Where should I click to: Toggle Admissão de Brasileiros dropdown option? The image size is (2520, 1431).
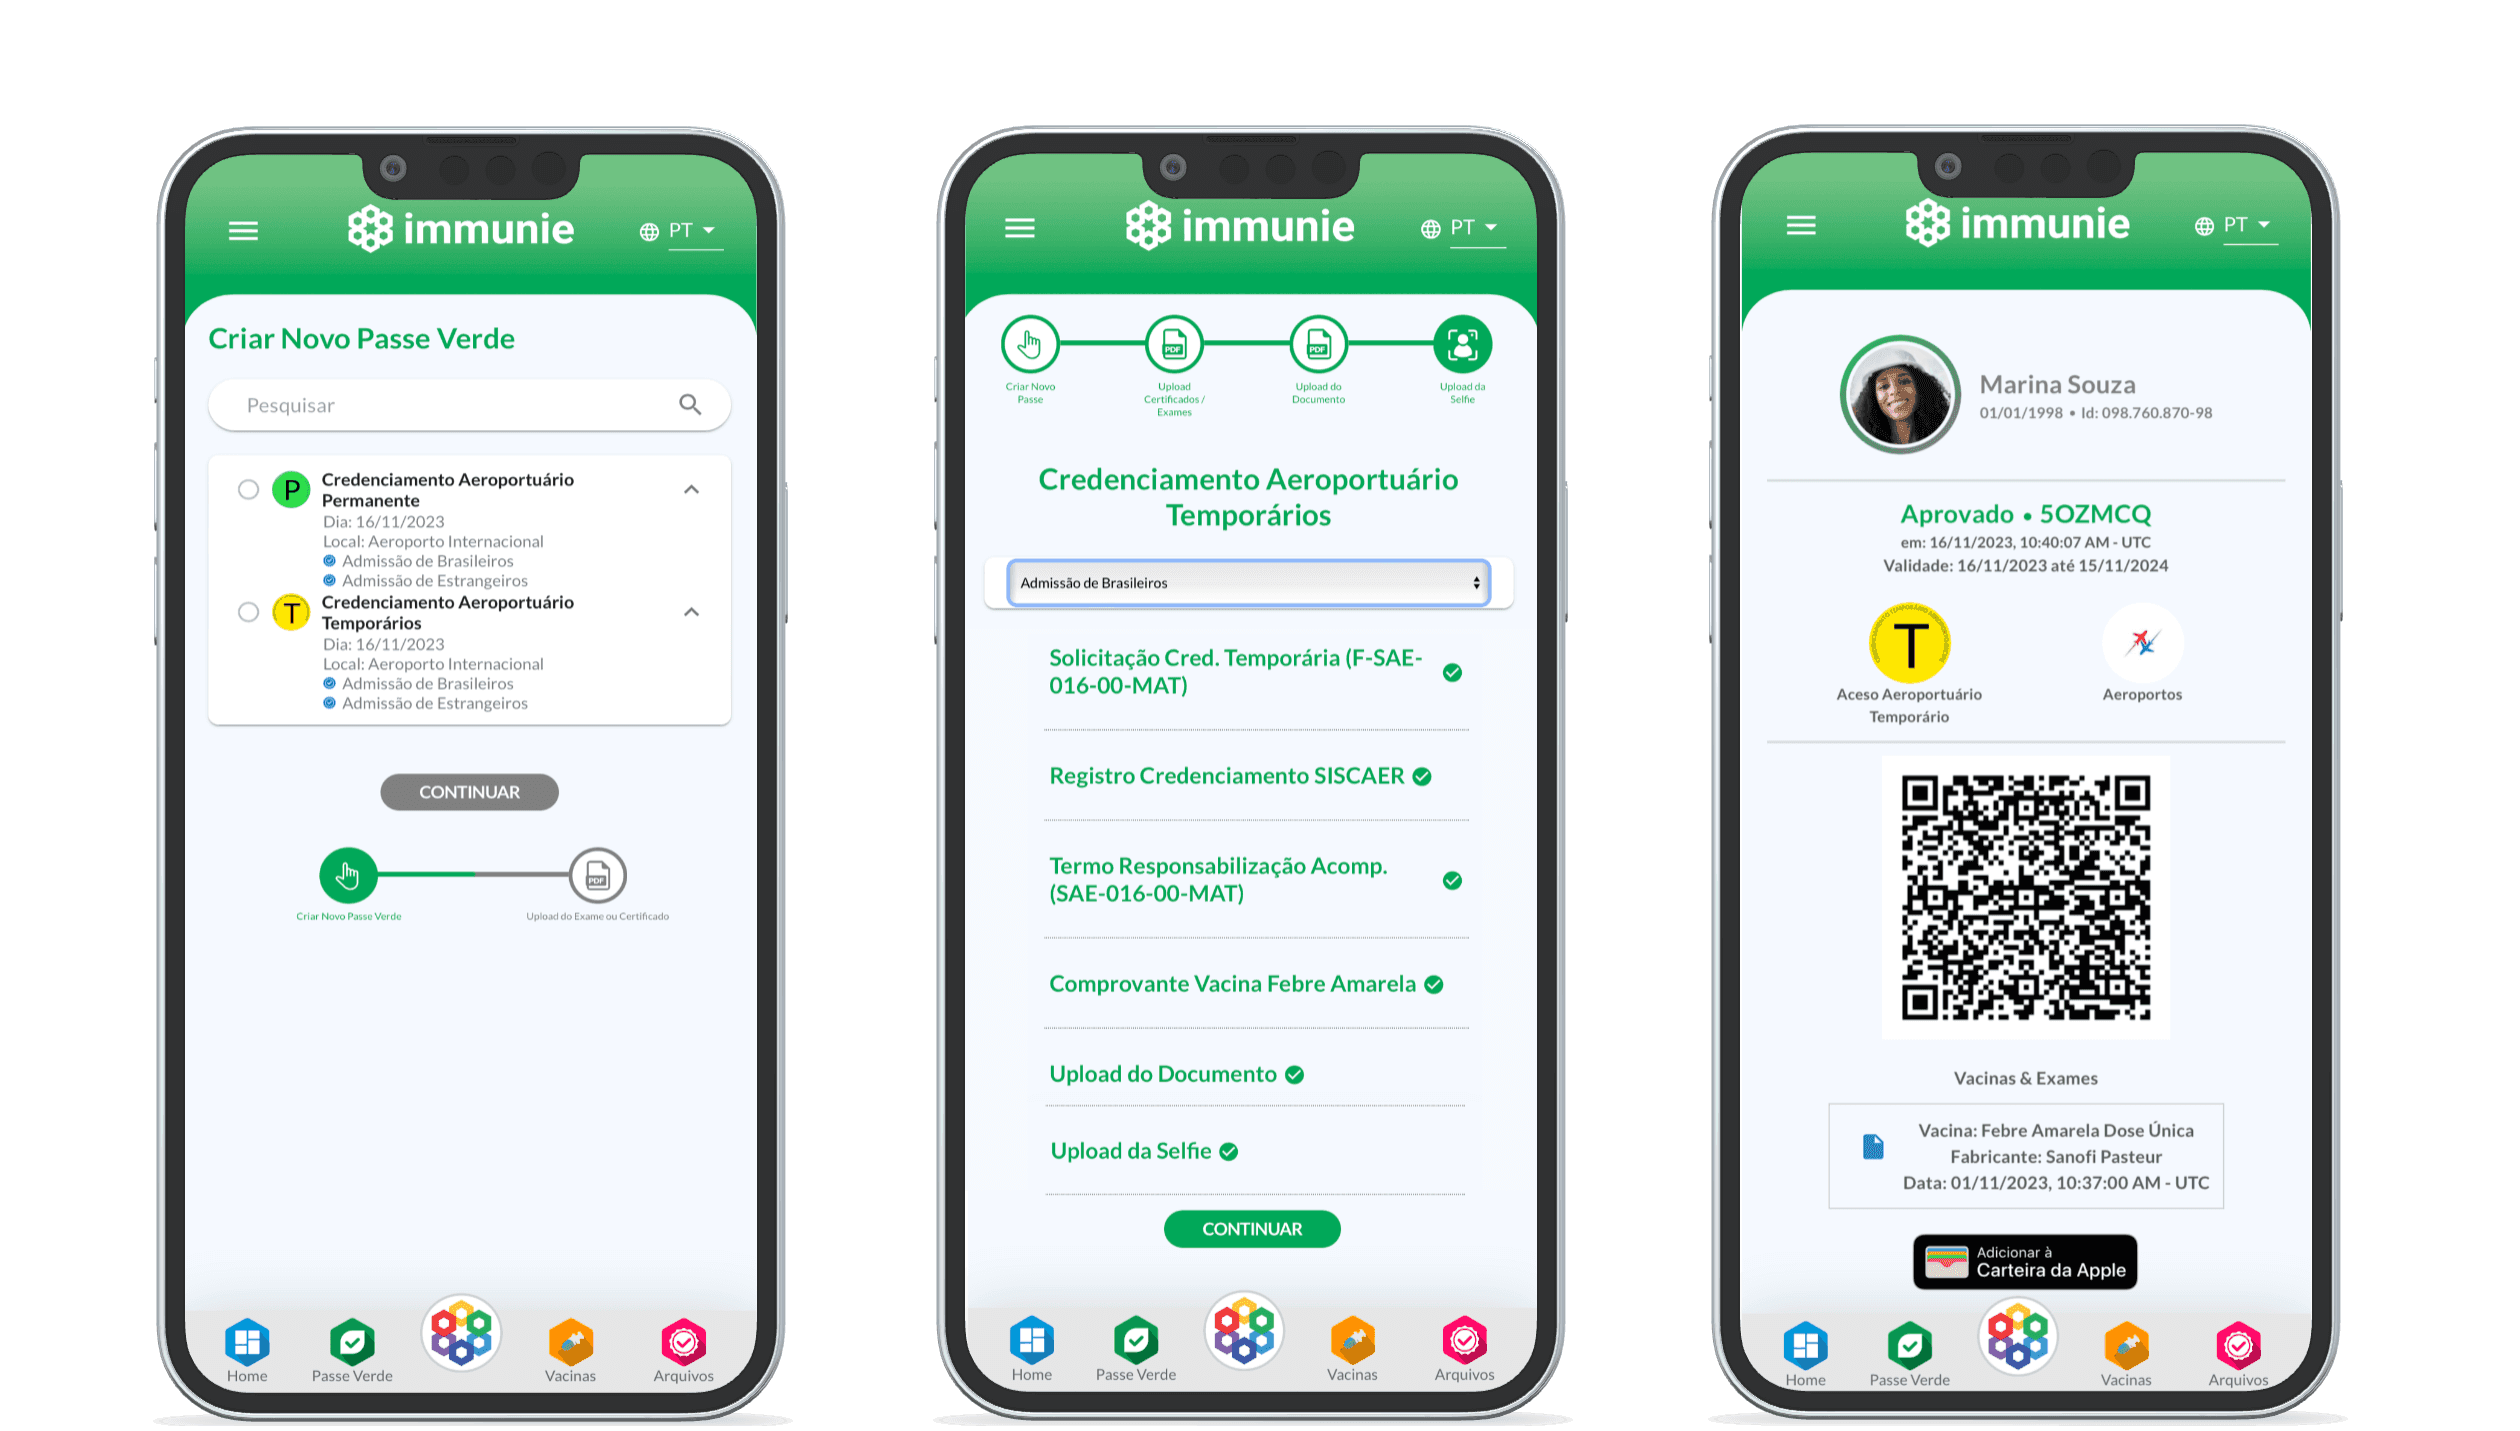(1246, 583)
